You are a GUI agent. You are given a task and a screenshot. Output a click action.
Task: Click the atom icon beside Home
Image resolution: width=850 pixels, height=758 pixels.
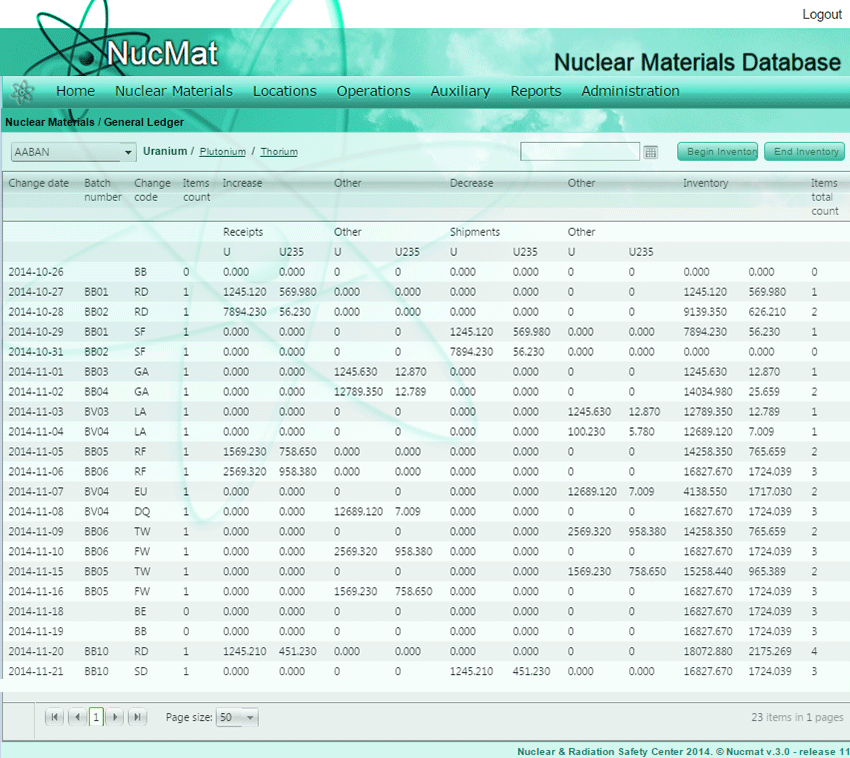[x=22, y=91]
